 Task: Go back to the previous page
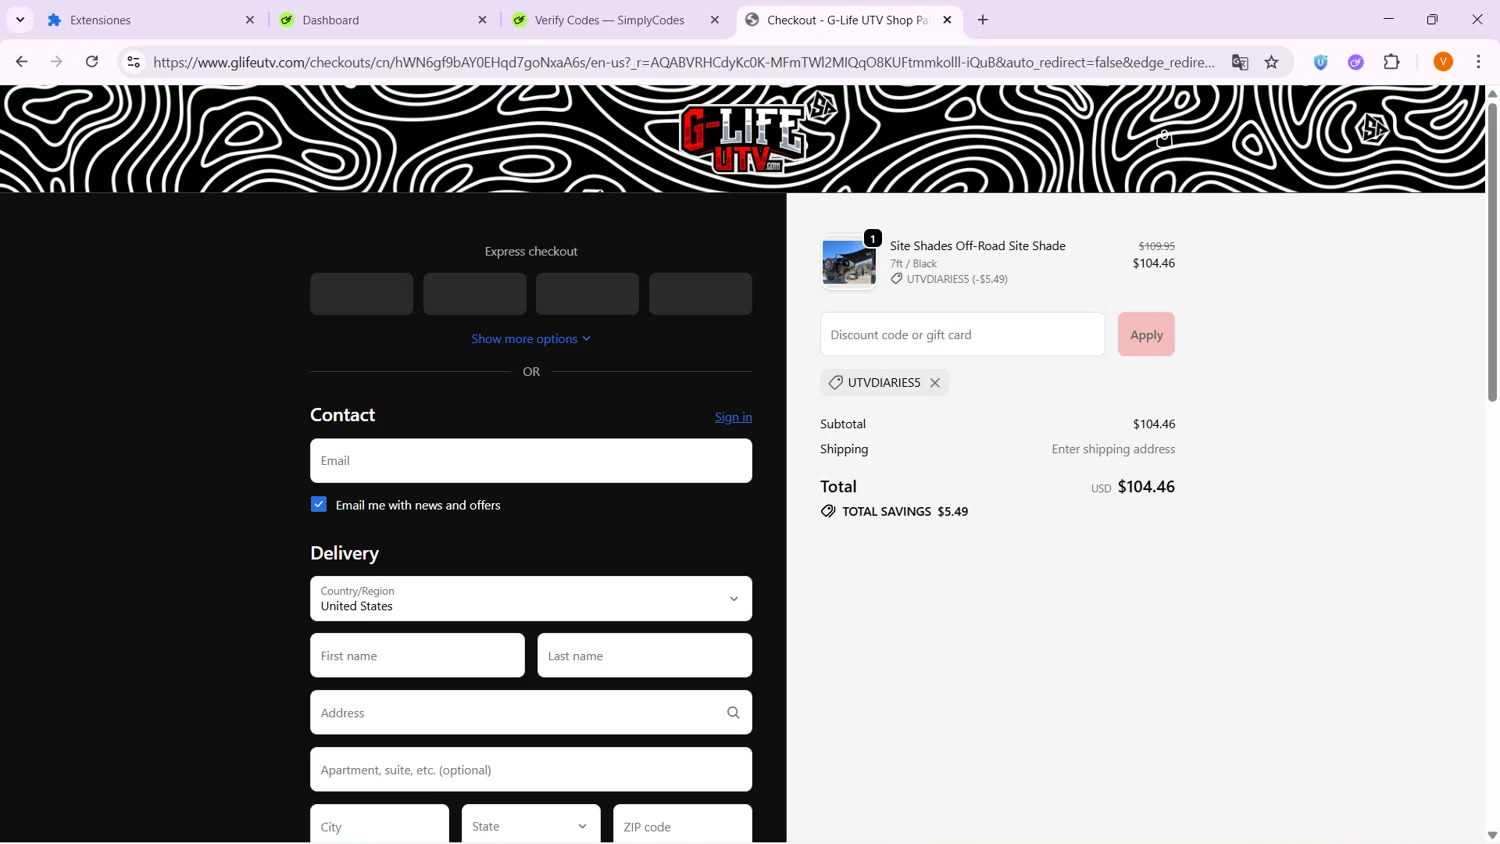click(21, 62)
